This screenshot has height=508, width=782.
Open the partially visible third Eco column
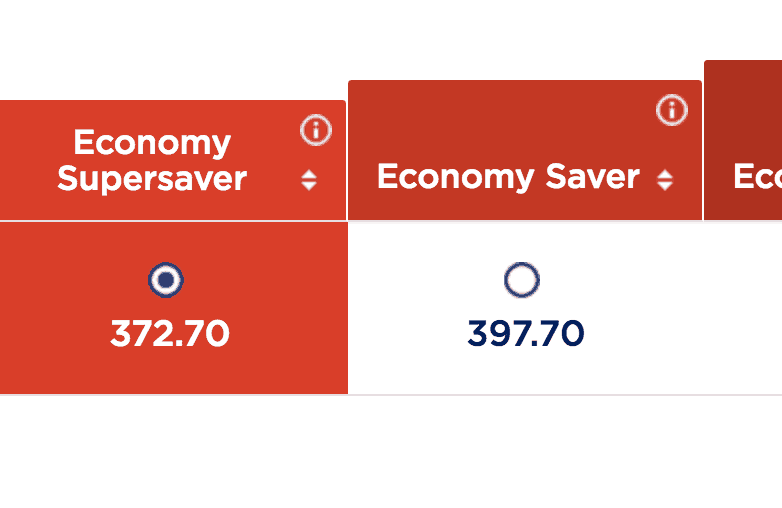click(x=757, y=178)
